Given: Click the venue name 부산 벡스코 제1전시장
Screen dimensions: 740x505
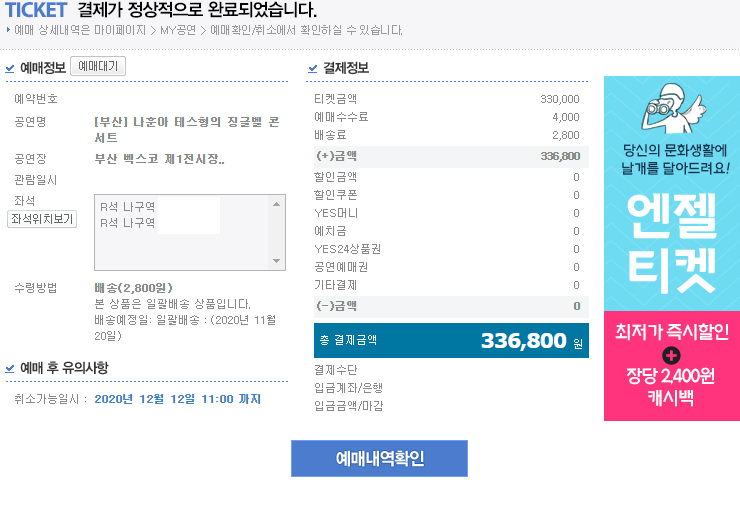Looking at the screenshot, I should click(x=159, y=158).
